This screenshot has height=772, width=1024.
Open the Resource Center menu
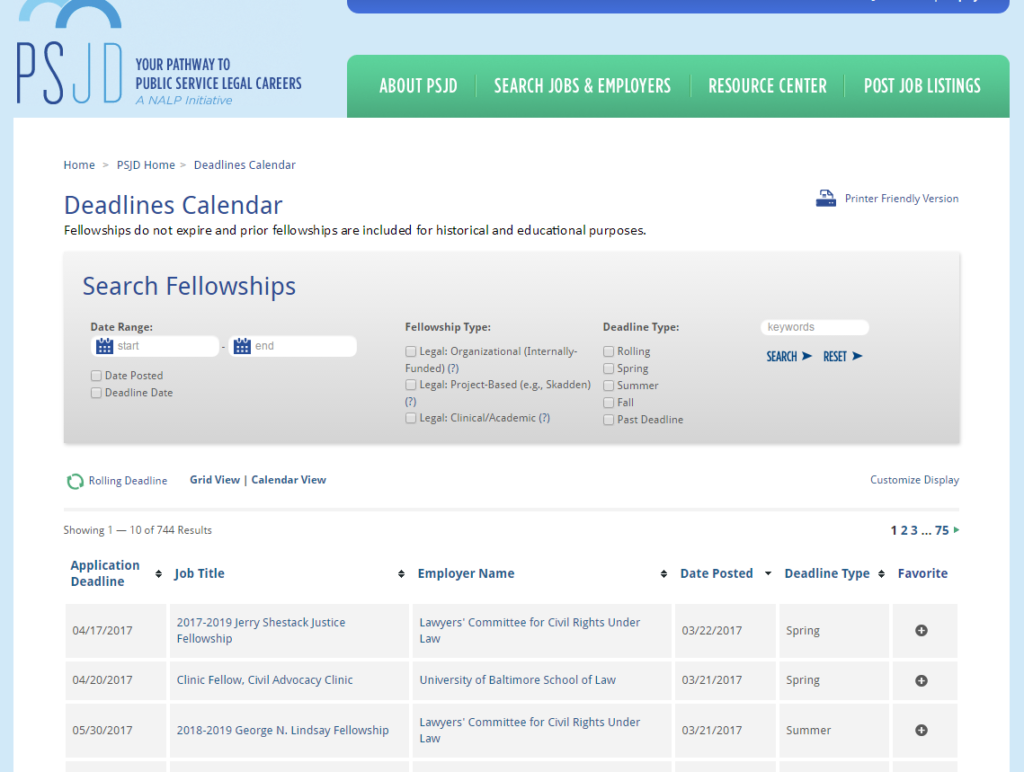click(767, 86)
